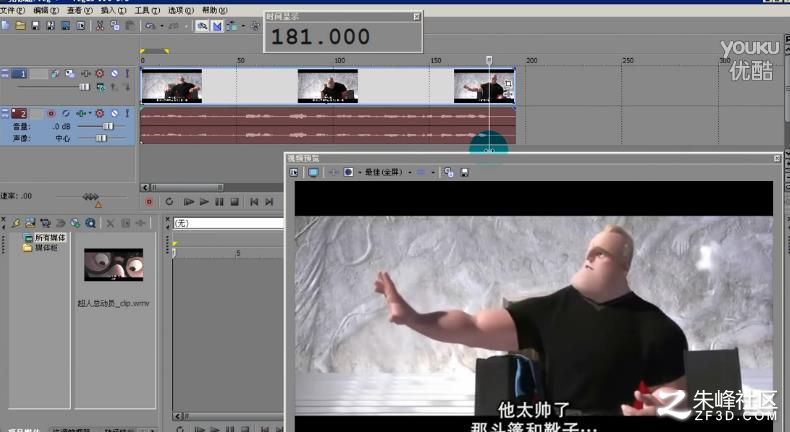The height and width of the screenshot is (432, 790).
Task: Click Play From Start in transport bar
Action: 189,202
